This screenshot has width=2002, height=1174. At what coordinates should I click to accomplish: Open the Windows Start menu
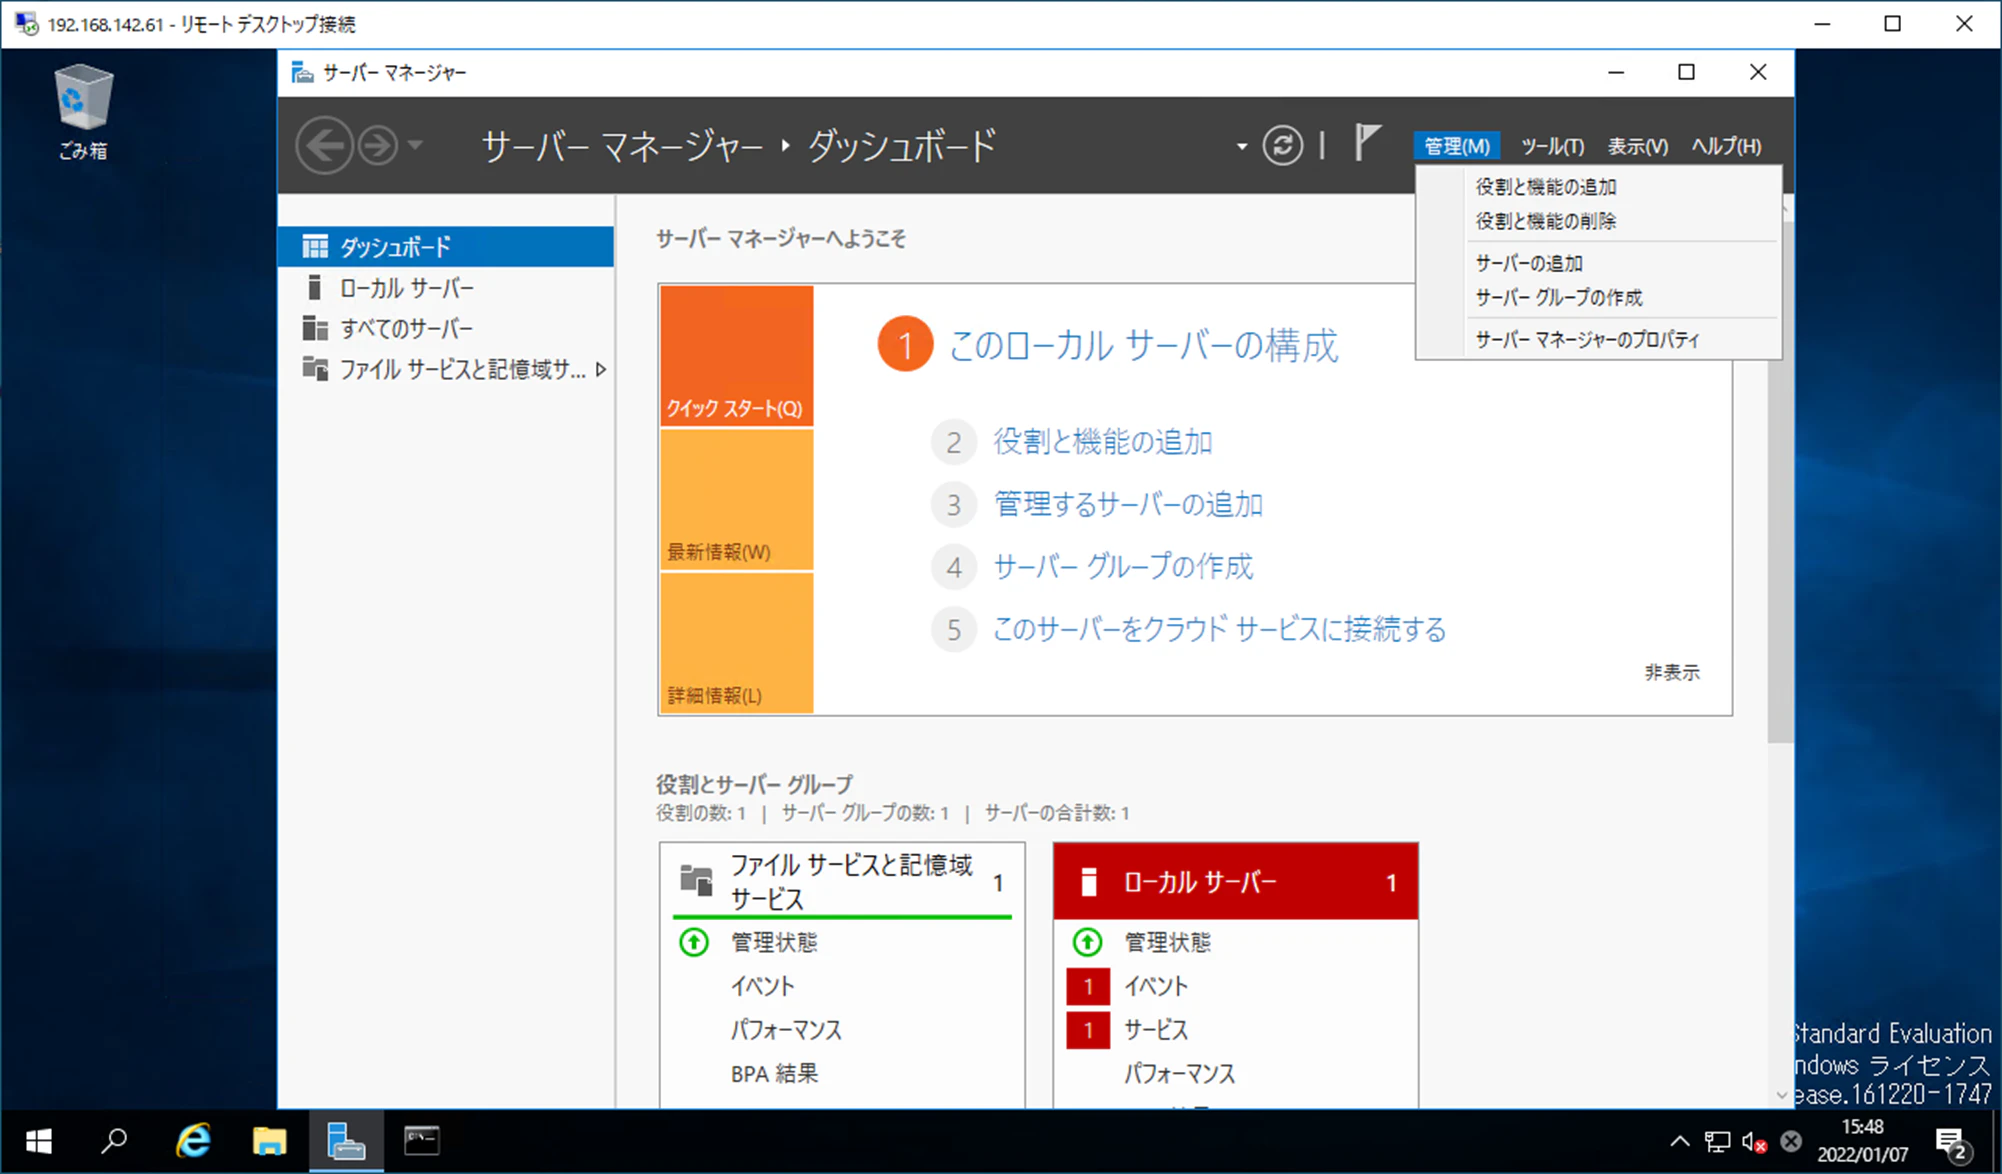click(x=38, y=1141)
